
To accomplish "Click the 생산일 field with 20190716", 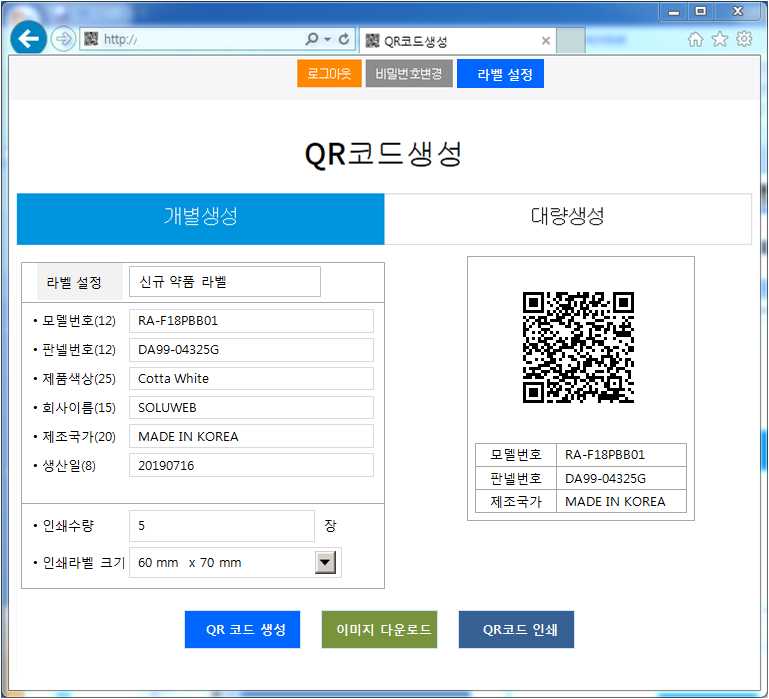I will coord(251,466).
